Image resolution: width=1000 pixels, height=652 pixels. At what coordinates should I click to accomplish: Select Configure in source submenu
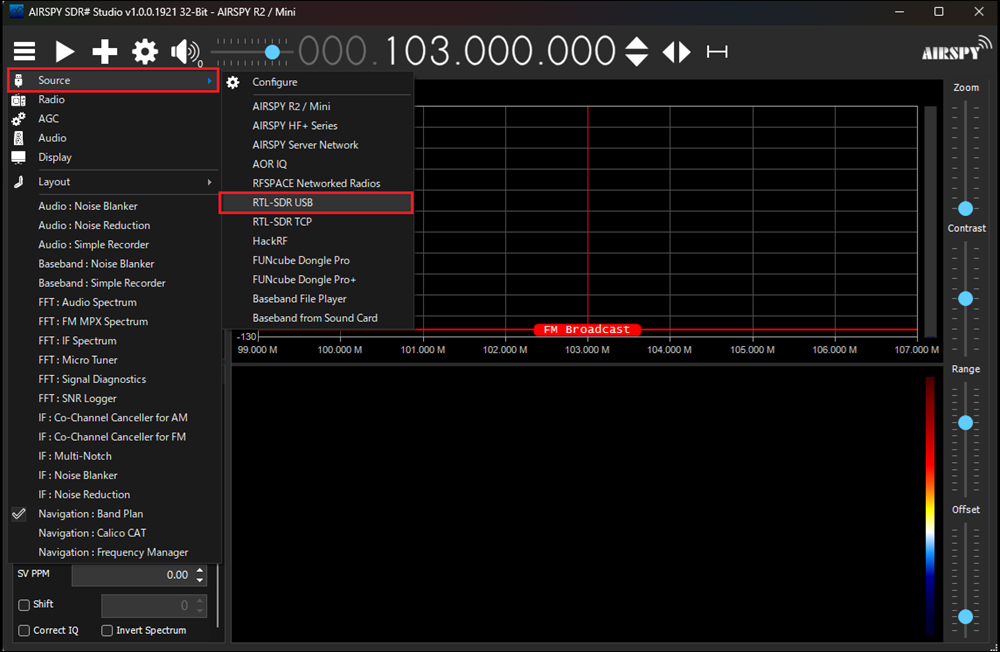[x=318, y=82]
